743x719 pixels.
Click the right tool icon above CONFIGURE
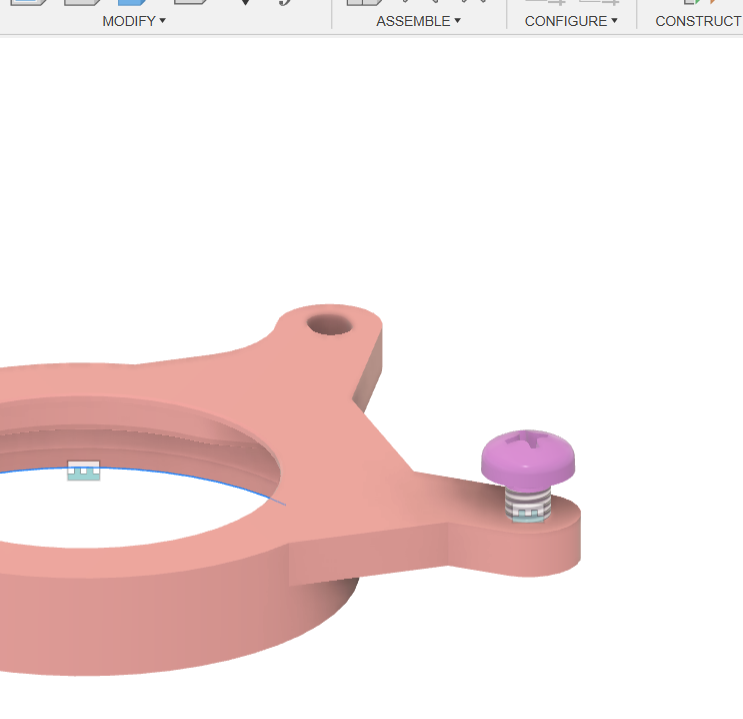(x=599, y=3)
